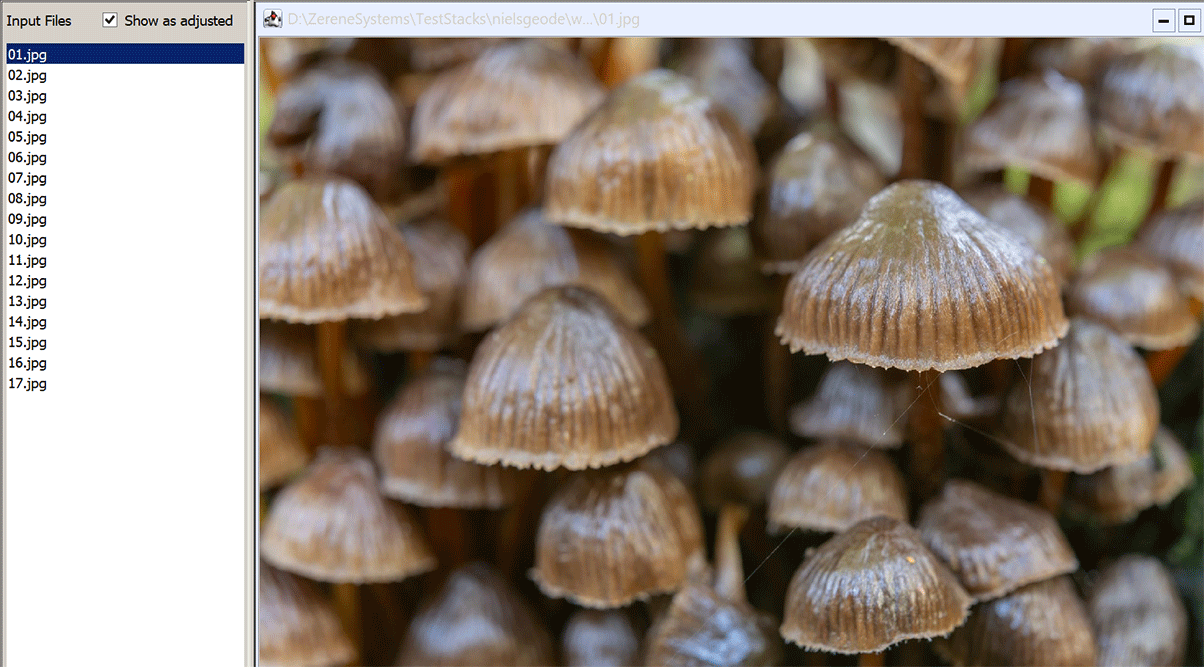Viewport: 1204px width, 667px height.
Task: Show 07.jpg from the input list
Action: tap(27, 178)
